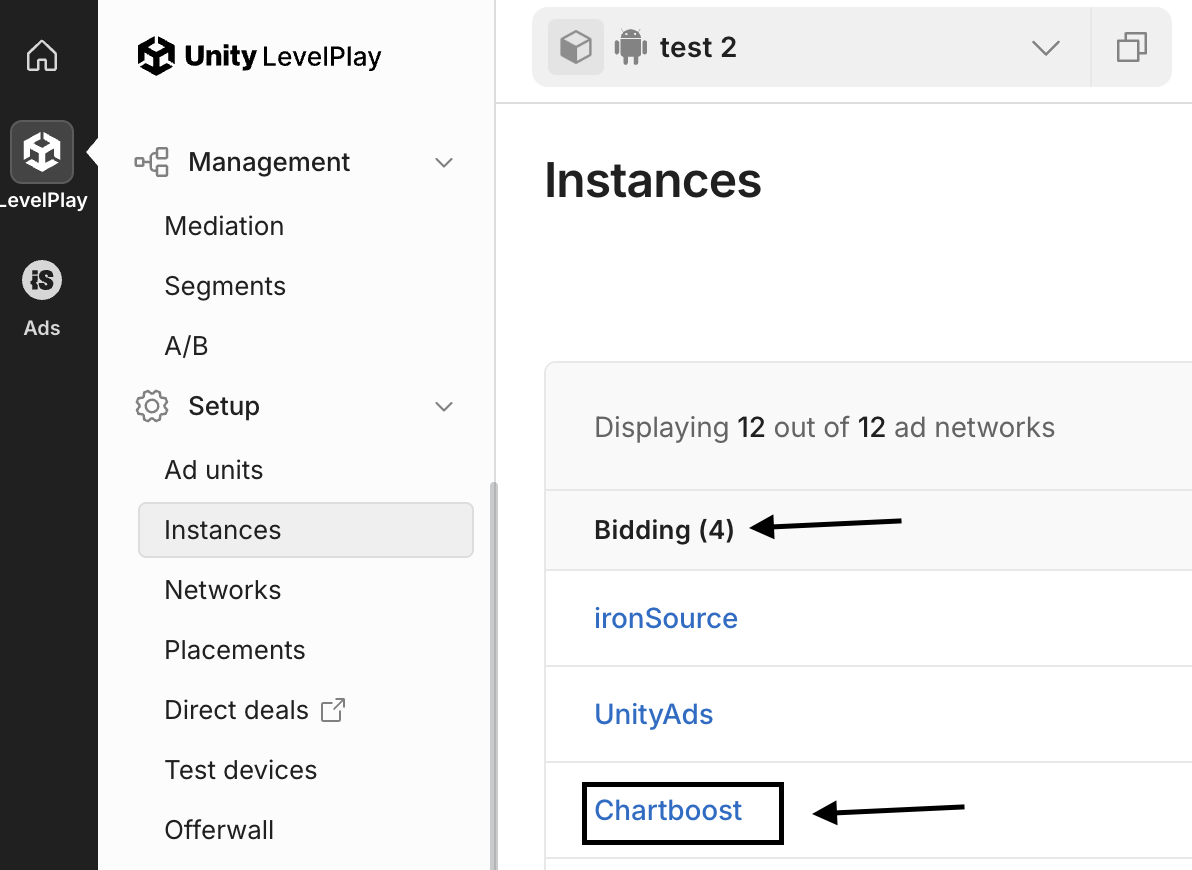Collapse the Management section chevron
The image size is (1192, 870).
tap(444, 162)
